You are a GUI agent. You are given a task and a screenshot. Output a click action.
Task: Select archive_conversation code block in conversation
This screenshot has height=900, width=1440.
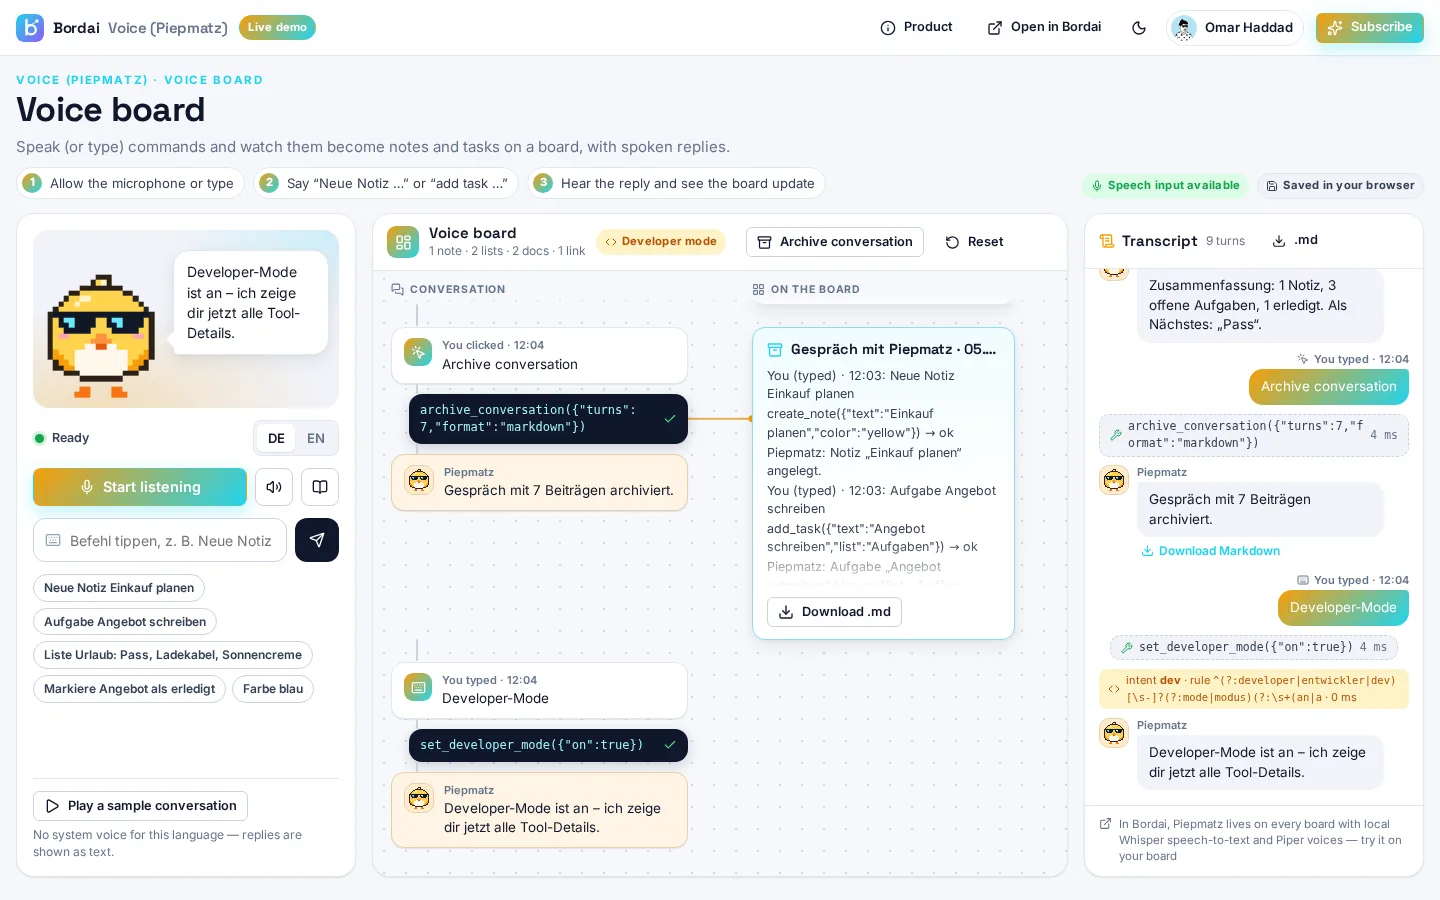point(548,419)
